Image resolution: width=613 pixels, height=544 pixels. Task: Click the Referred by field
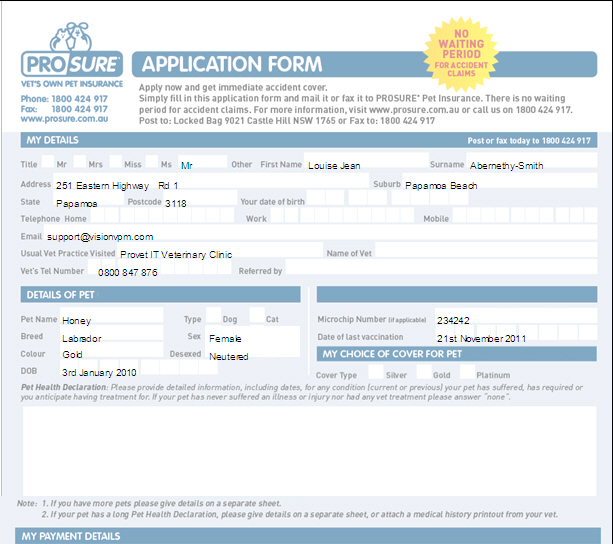pyautogui.click(x=441, y=267)
